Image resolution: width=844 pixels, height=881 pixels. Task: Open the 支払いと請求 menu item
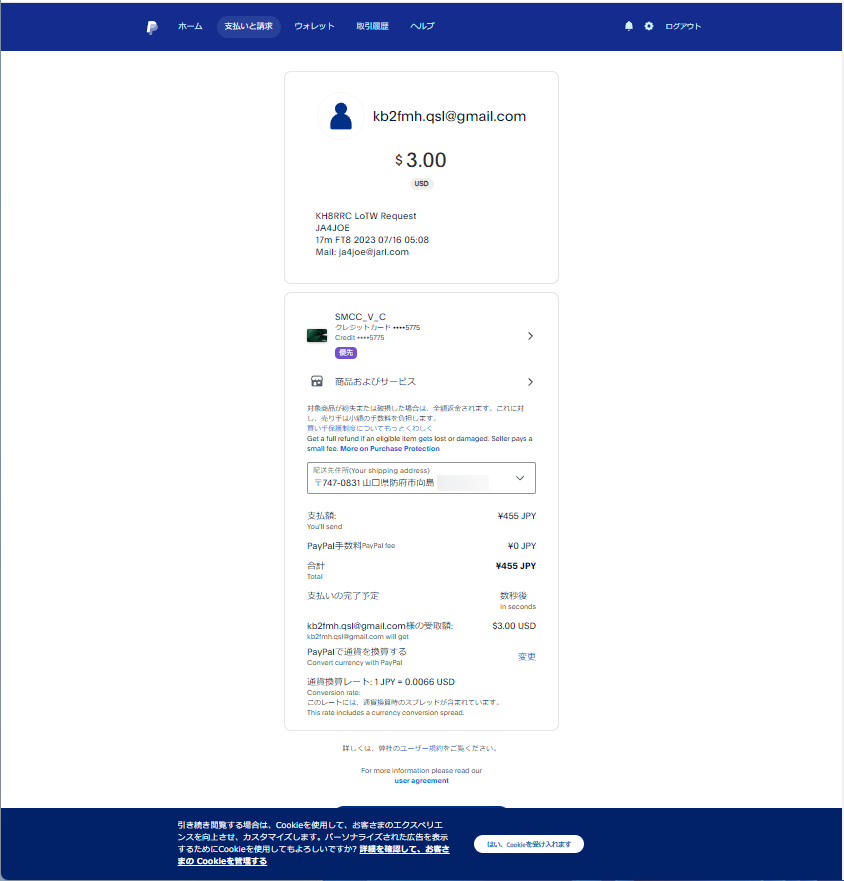click(248, 26)
